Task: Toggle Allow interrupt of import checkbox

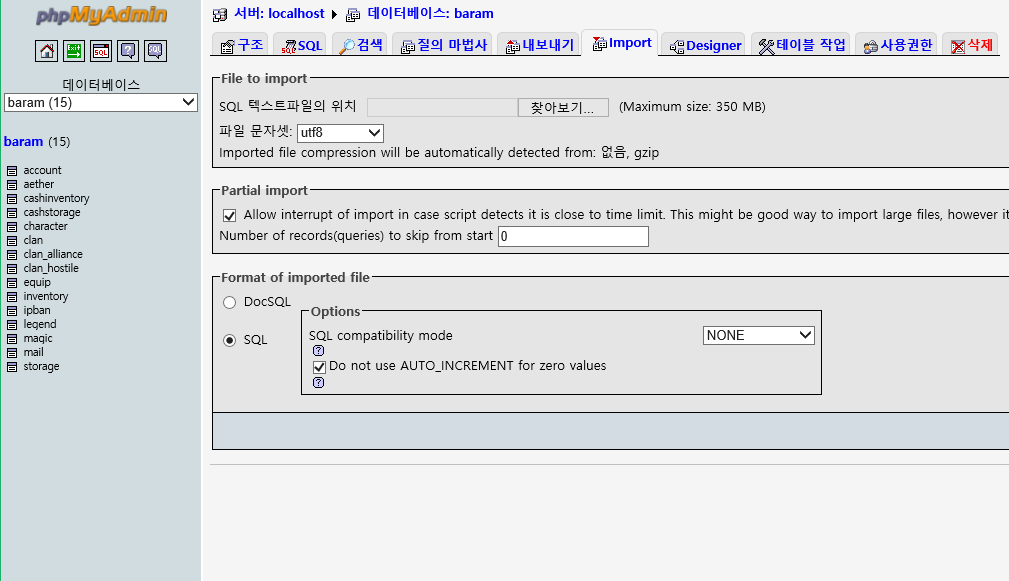Action: tap(230, 215)
